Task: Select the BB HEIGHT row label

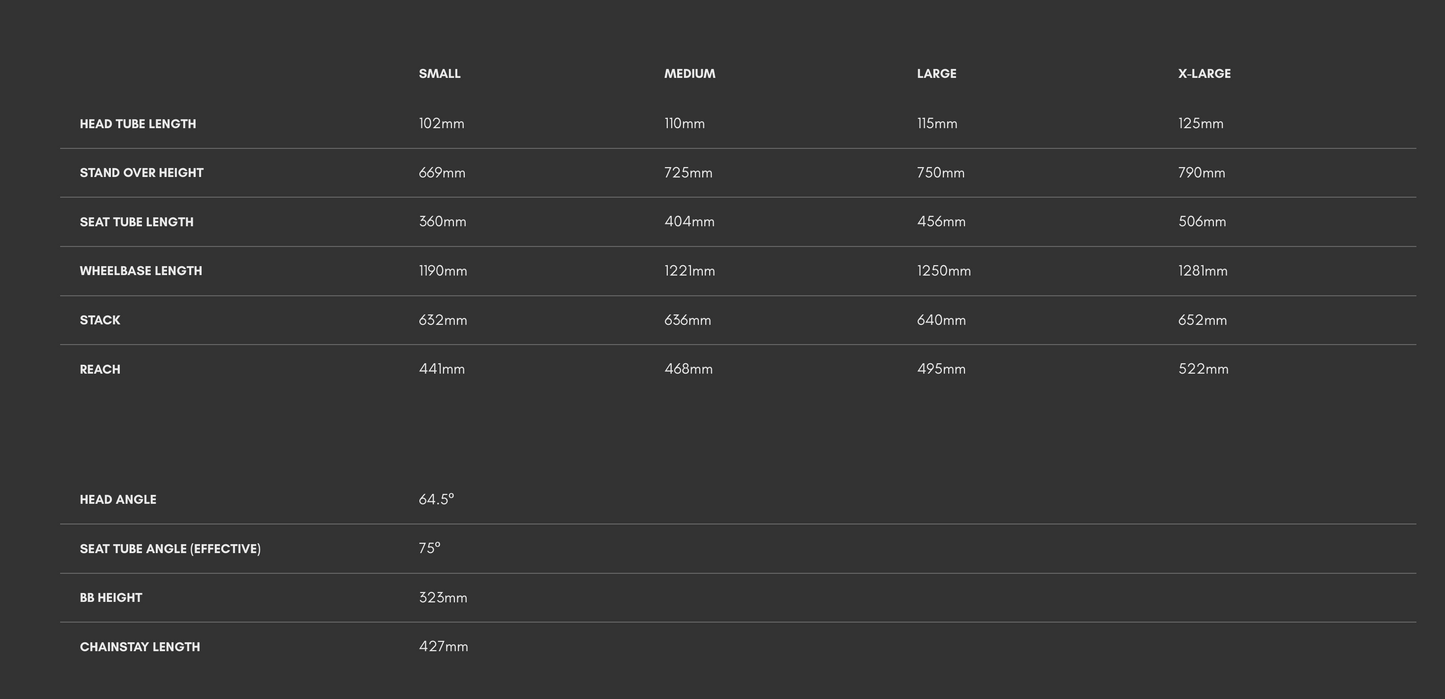Action: [111, 598]
